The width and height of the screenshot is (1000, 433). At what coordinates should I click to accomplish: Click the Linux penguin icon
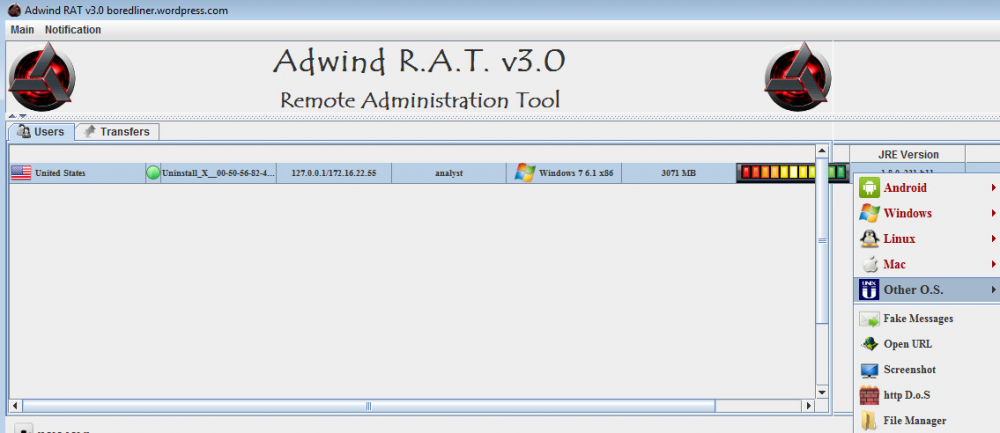pos(869,239)
